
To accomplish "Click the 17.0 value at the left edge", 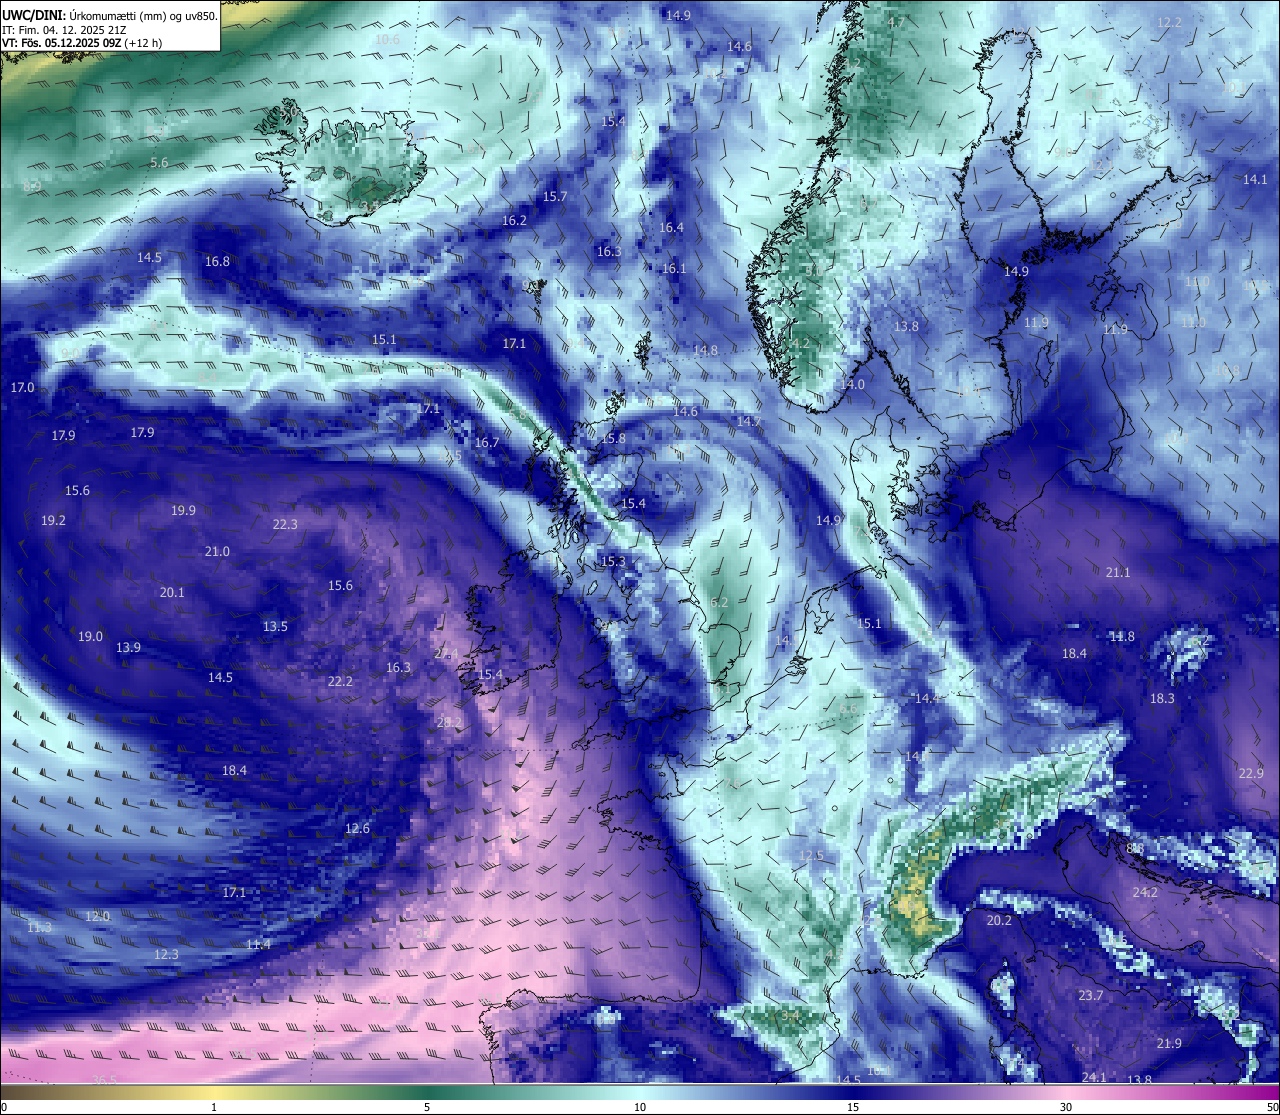I will pyautogui.click(x=22, y=387).
